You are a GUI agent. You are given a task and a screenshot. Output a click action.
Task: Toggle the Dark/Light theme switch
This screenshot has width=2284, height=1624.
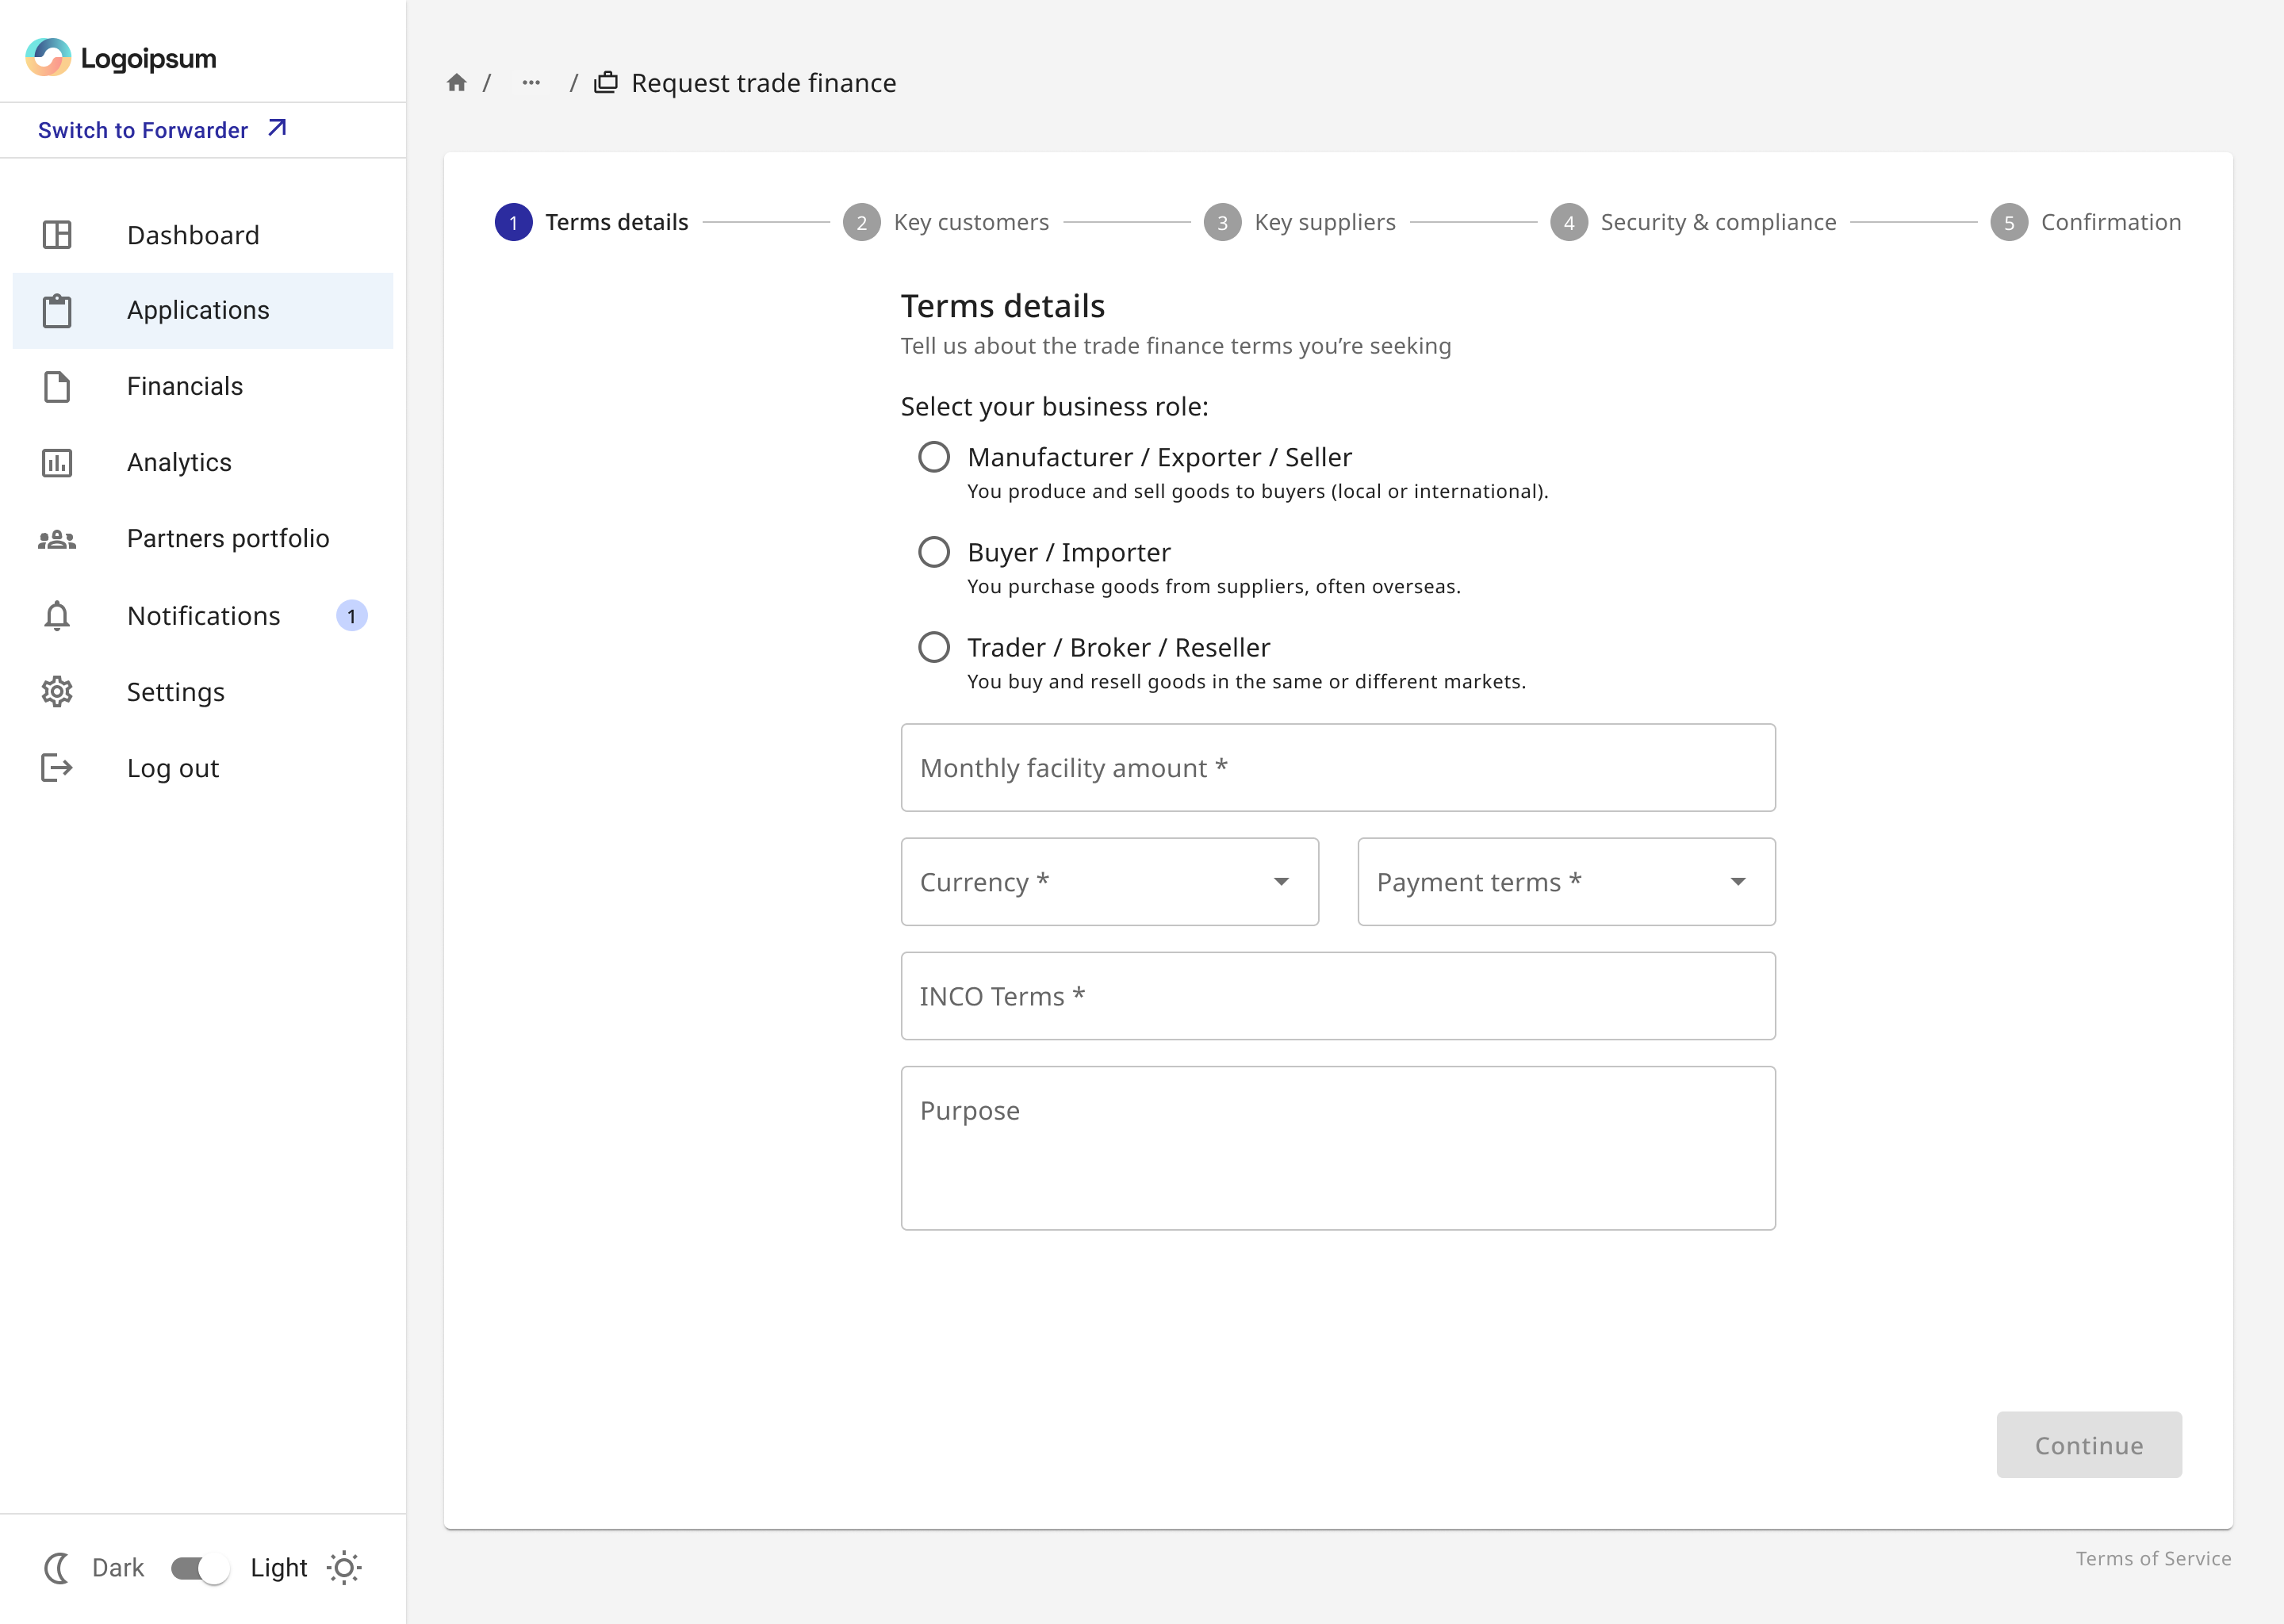point(199,1568)
